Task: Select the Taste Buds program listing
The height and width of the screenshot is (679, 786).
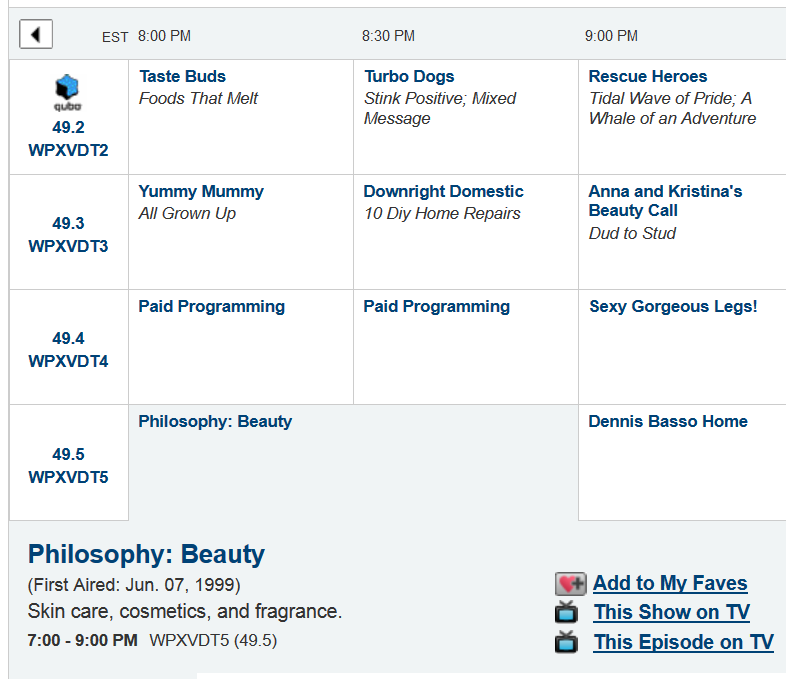Action: 182,76
